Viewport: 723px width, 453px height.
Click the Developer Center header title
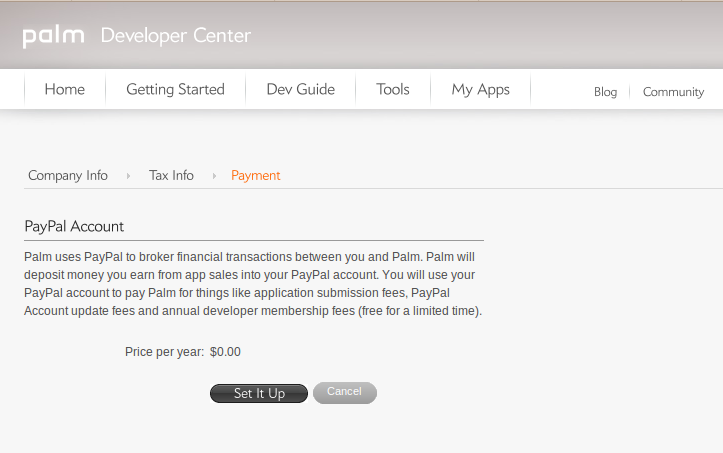pos(176,36)
